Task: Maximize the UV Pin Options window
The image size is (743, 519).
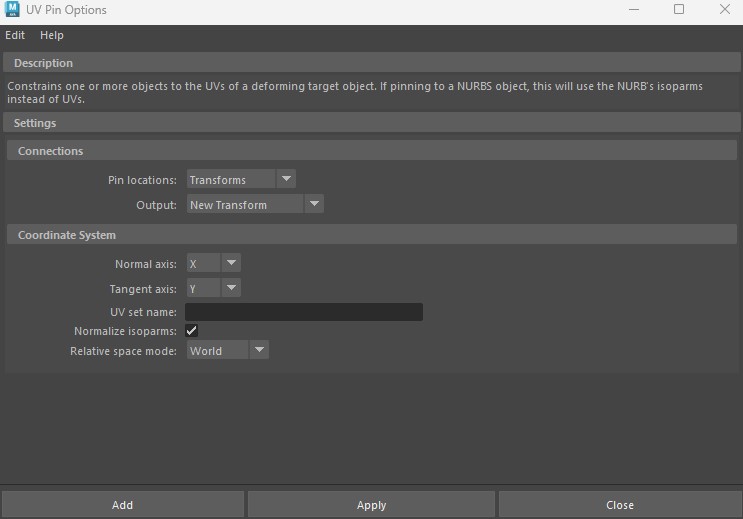Action: pos(679,10)
